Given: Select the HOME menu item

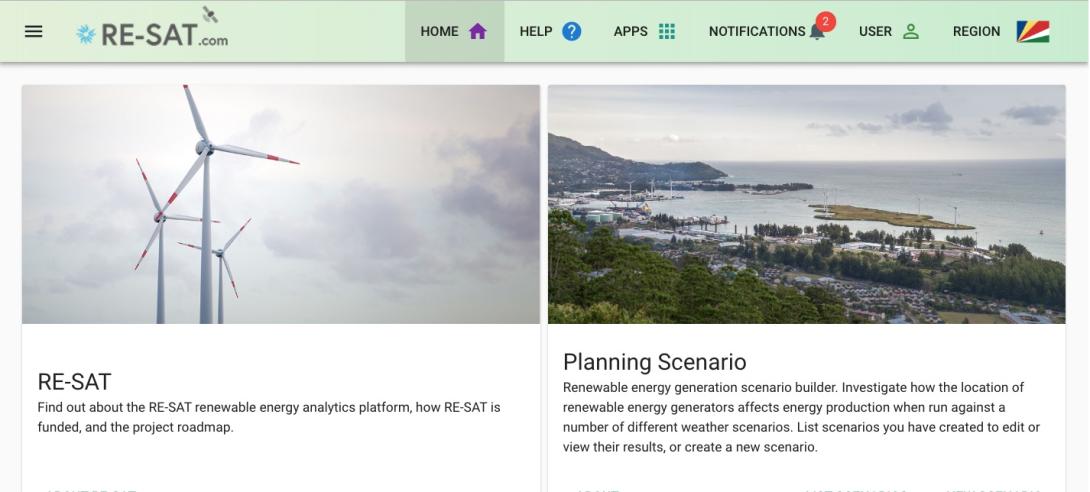Looking at the screenshot, I should pos(455,31).
